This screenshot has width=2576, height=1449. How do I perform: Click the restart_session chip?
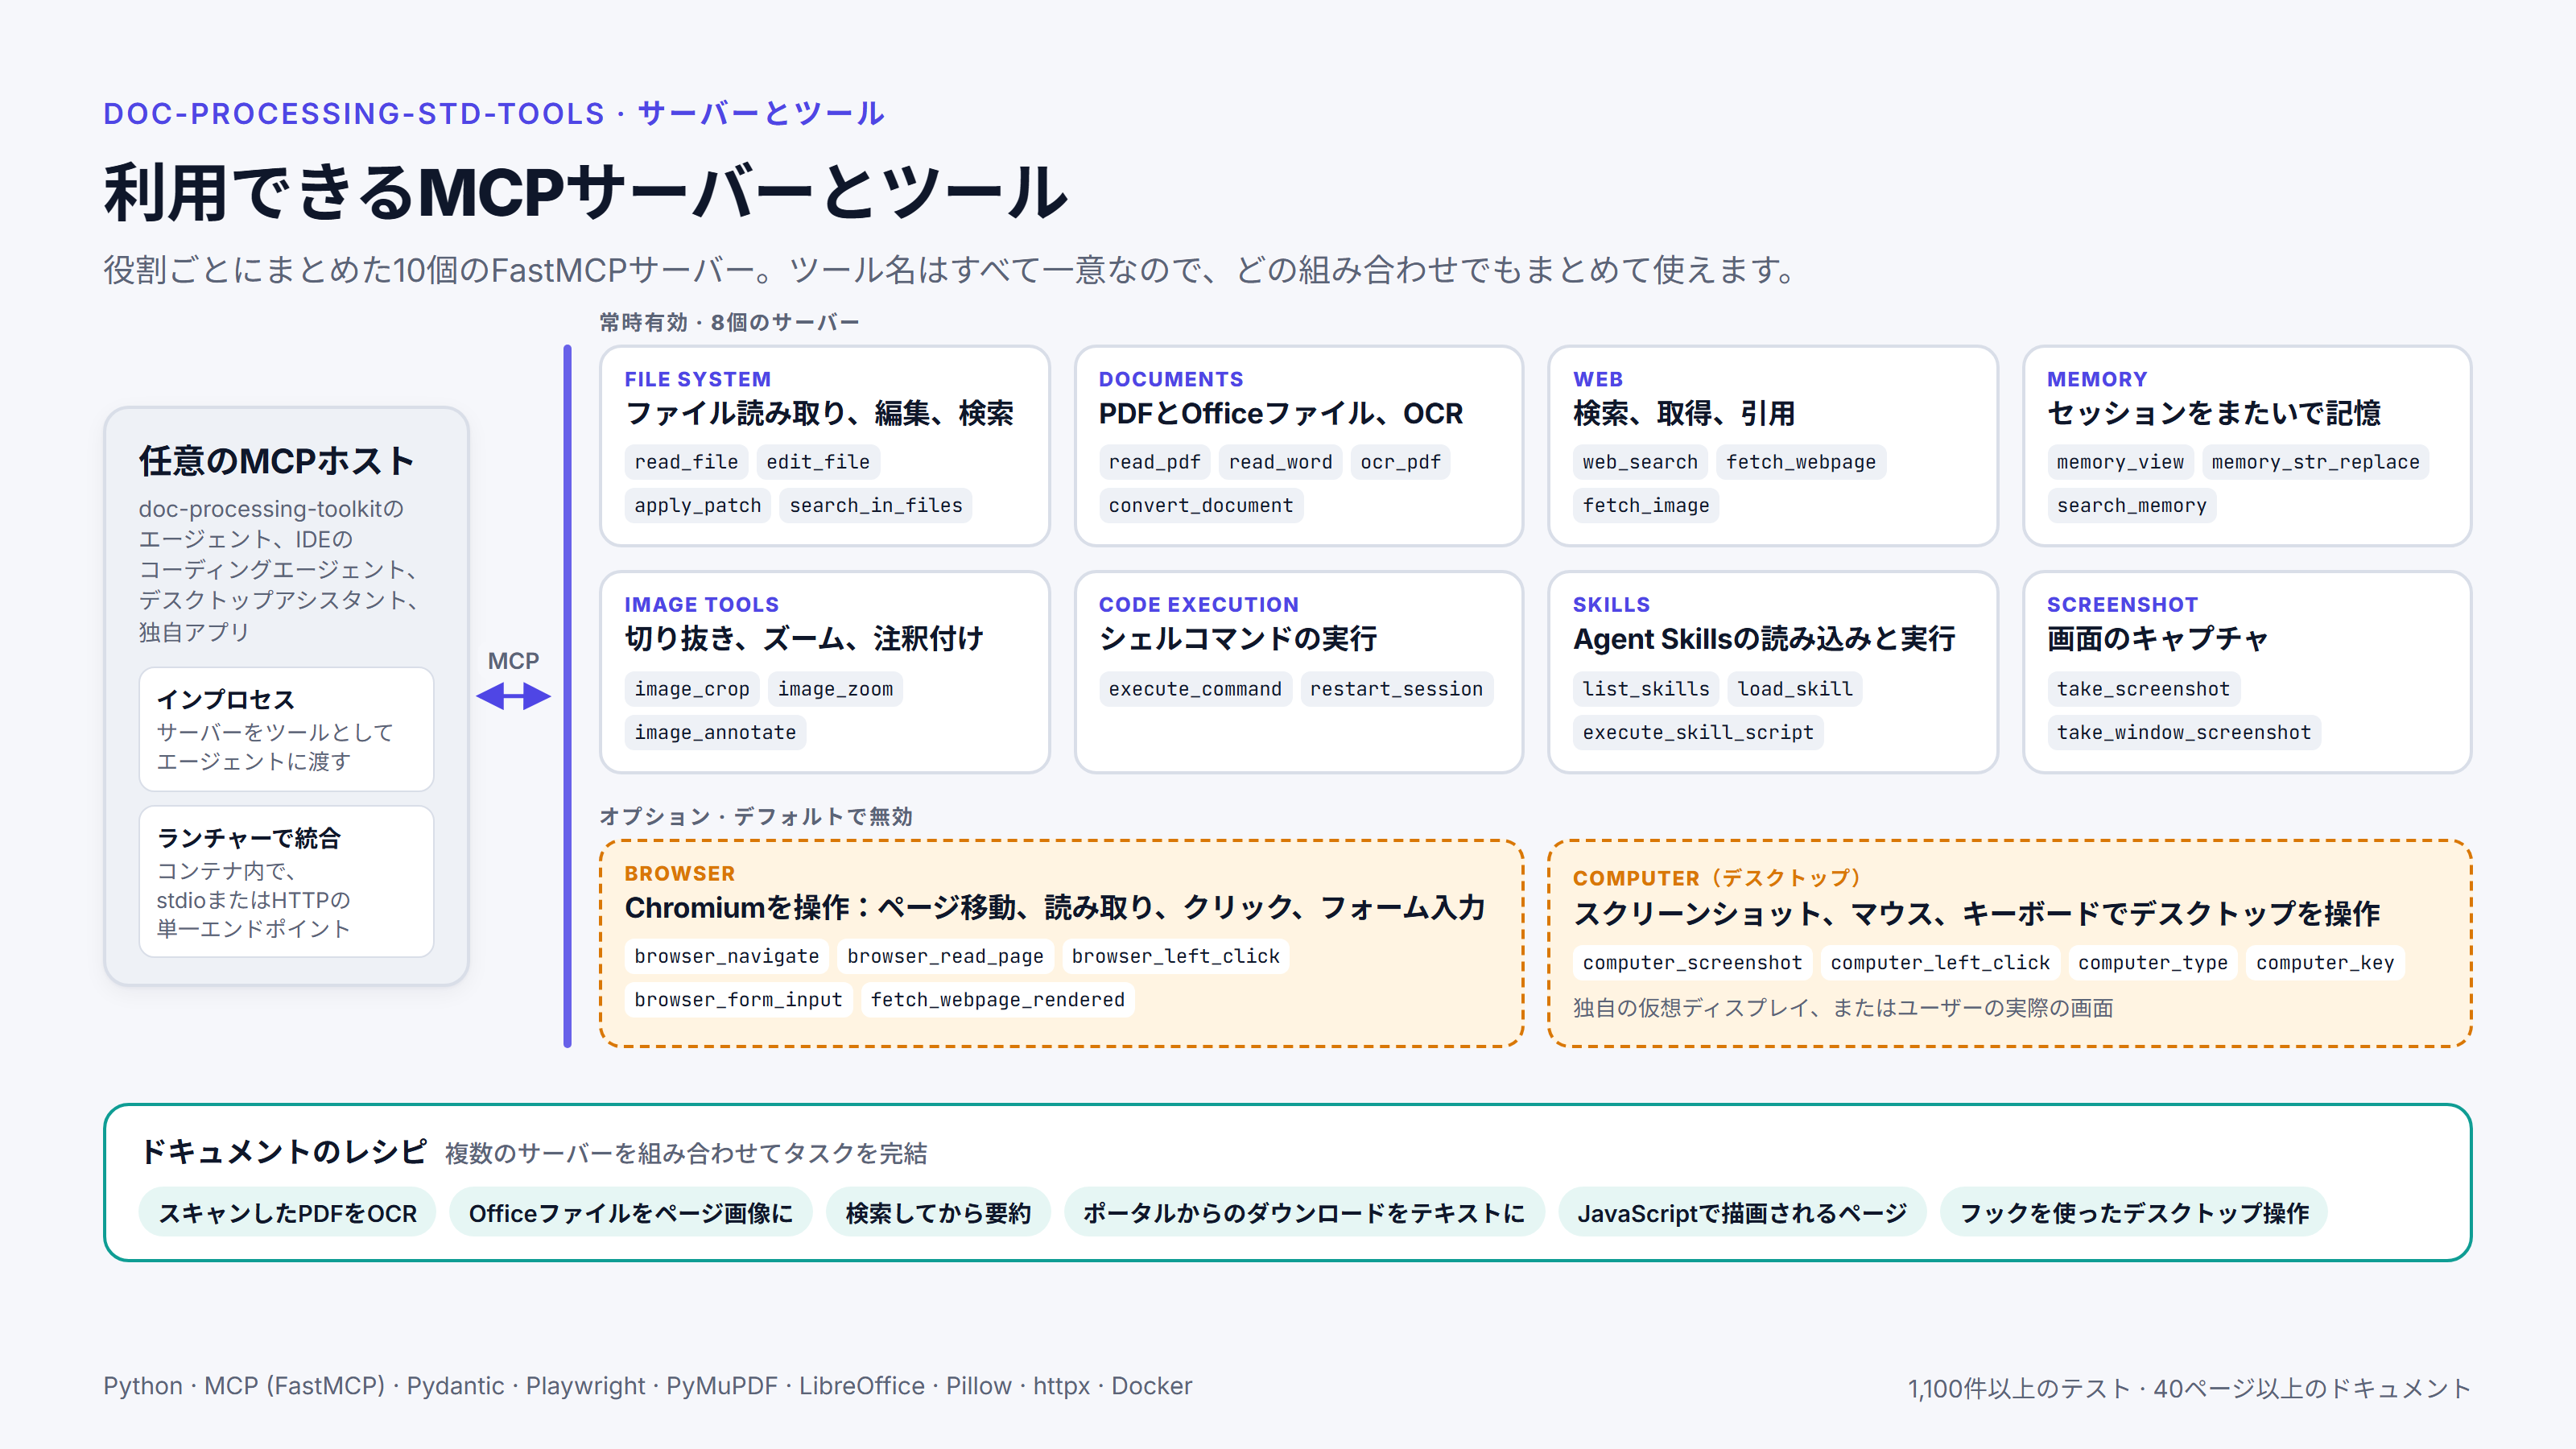click(x=1396, y=689)
